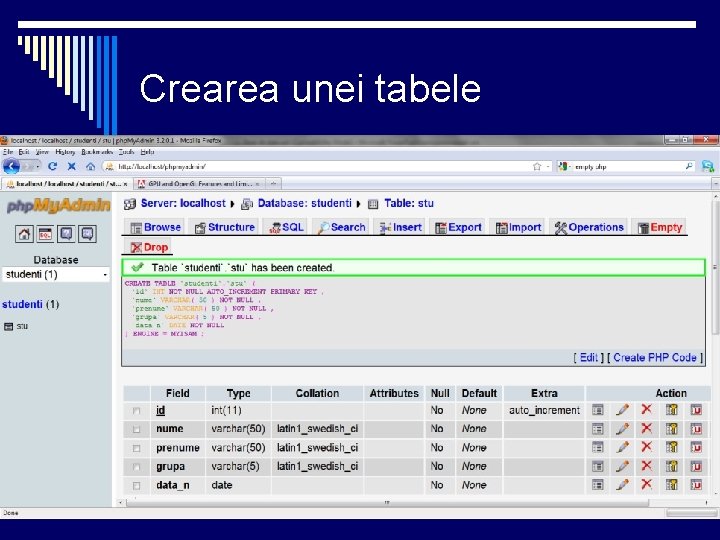Viewport: 720px width, 540px height.
Task: Open the studenti (1) database dropdown
Action: (56, 275)
